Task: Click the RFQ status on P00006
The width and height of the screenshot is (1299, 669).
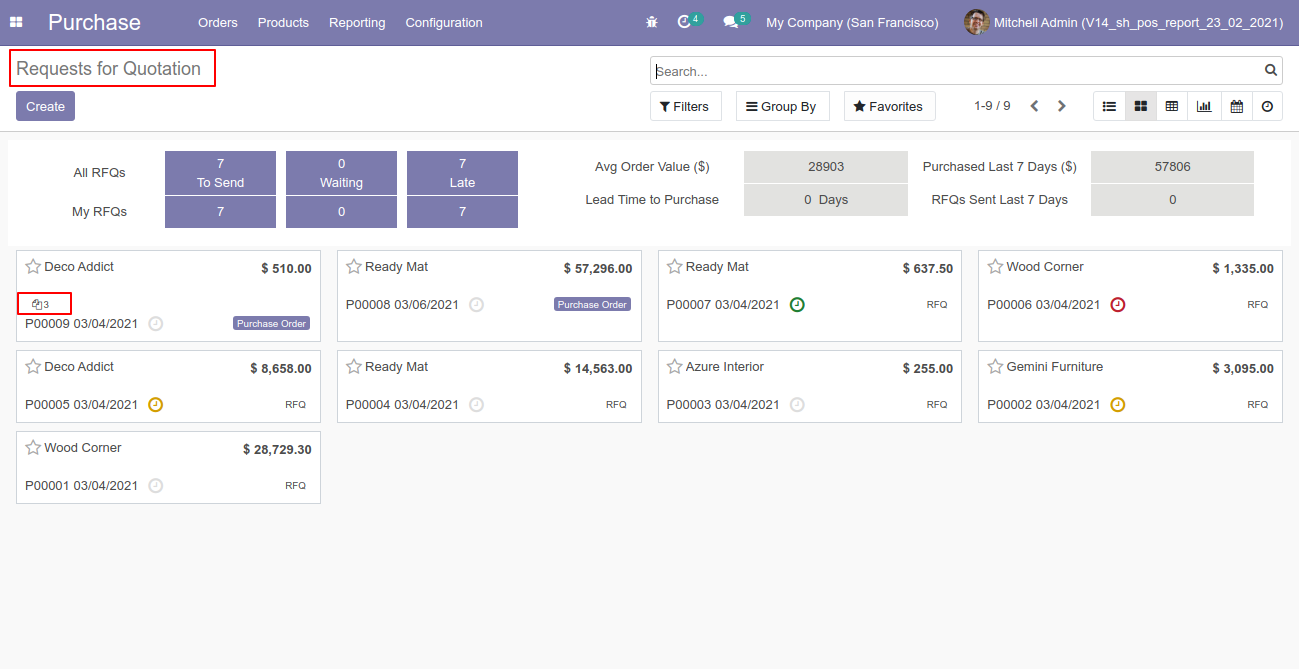Action: pos(1257,304)
